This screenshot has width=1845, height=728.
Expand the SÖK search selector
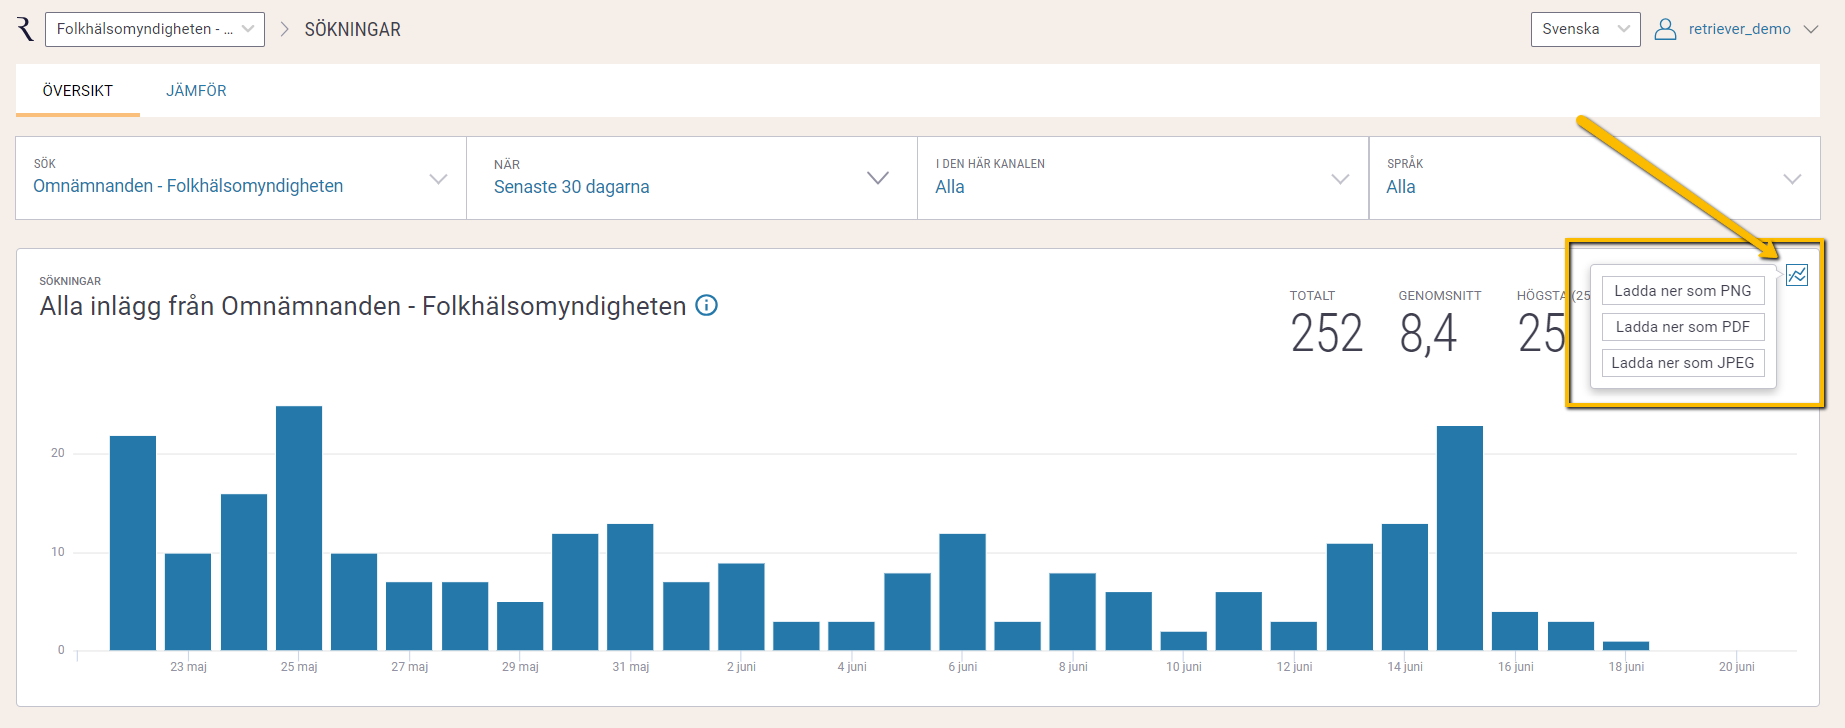point(241,178)
